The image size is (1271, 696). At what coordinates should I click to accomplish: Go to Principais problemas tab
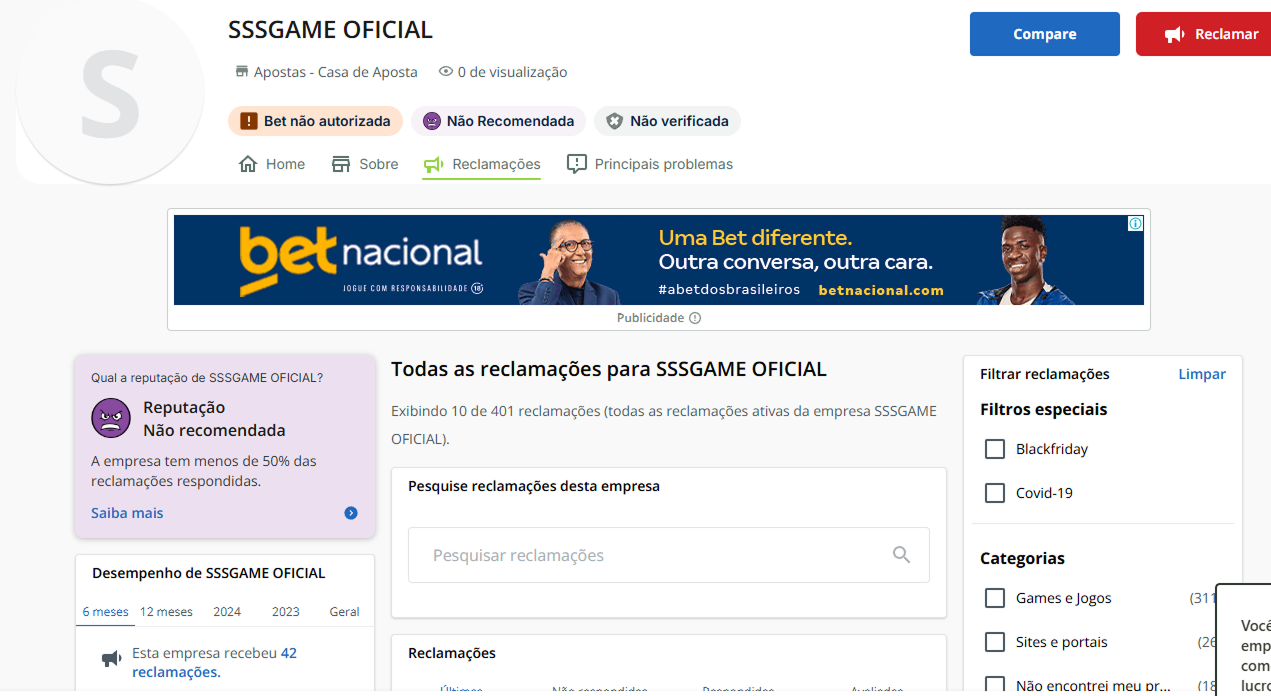coord(650,164)
